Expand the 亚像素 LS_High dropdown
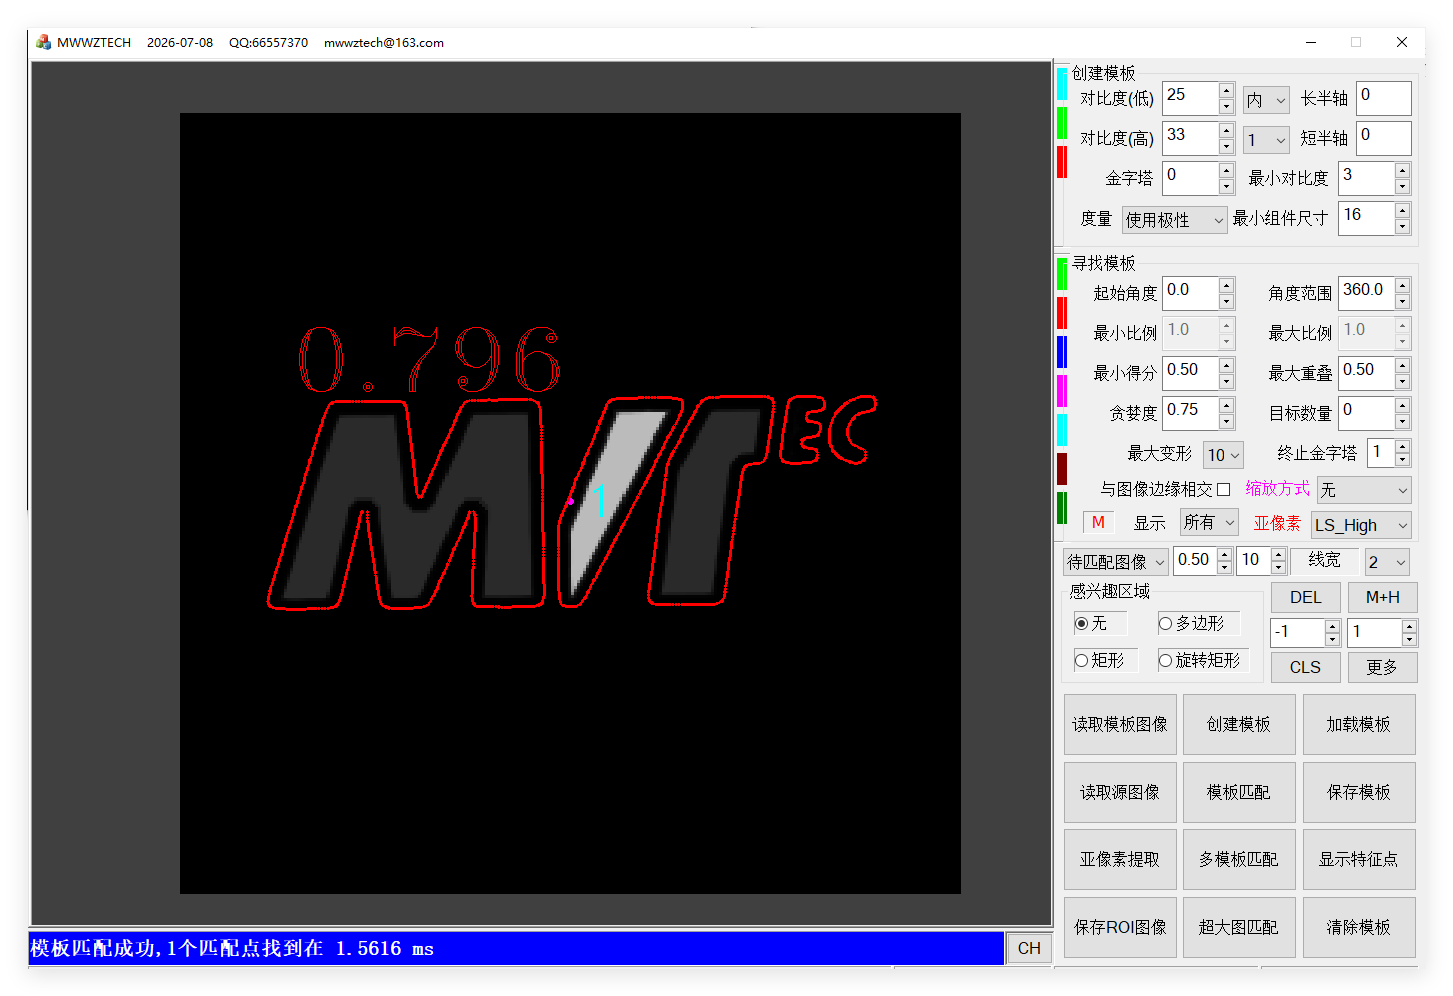Viewport: 1453px width, 996px height. click(1361, 525)
